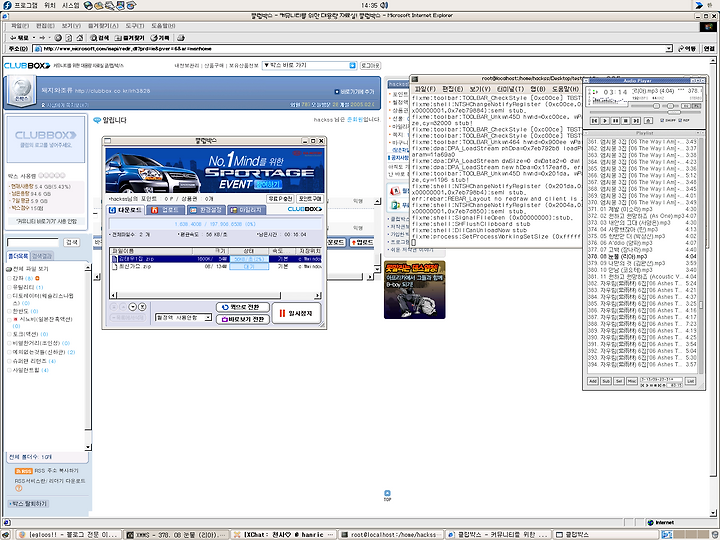The image size is (720, 540).
Task: Open the File (파일) menu in Internet Explorer
Action: (x=20, y=26)
